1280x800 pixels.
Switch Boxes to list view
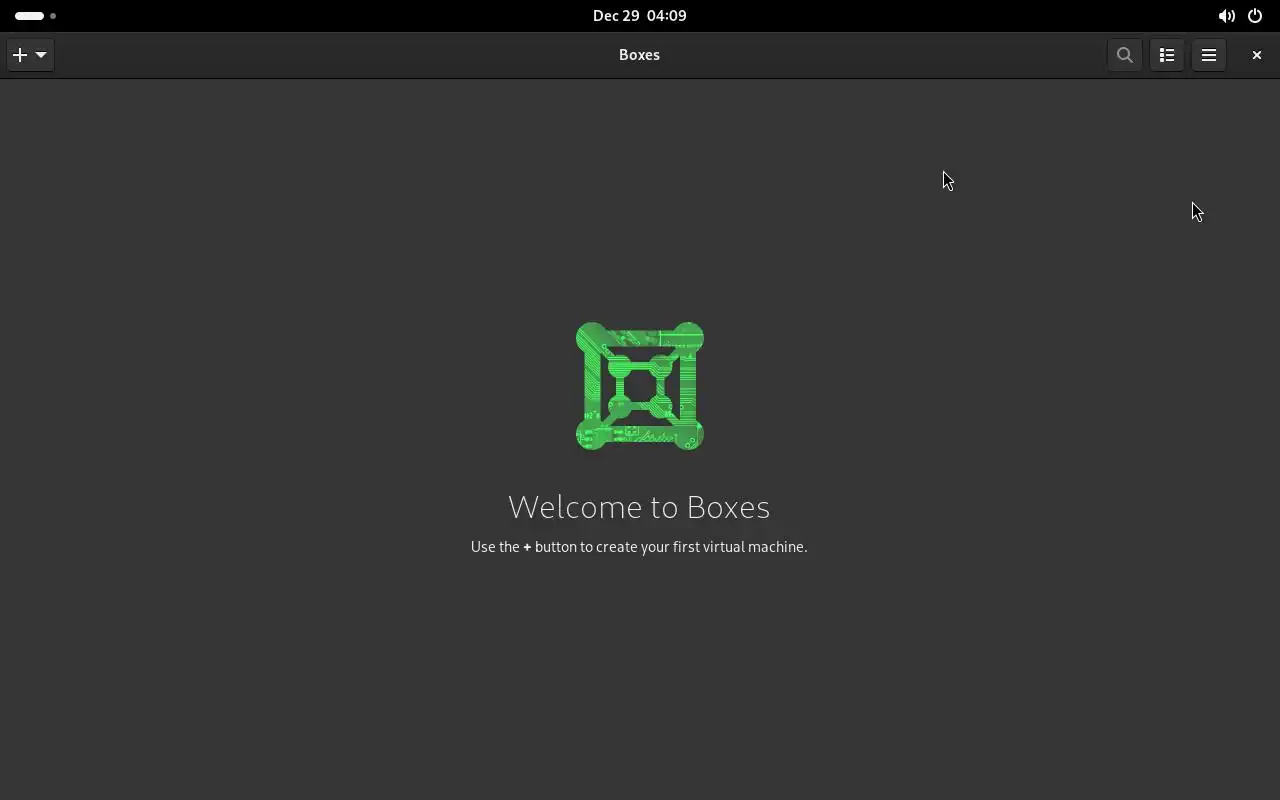(1167, 55)
